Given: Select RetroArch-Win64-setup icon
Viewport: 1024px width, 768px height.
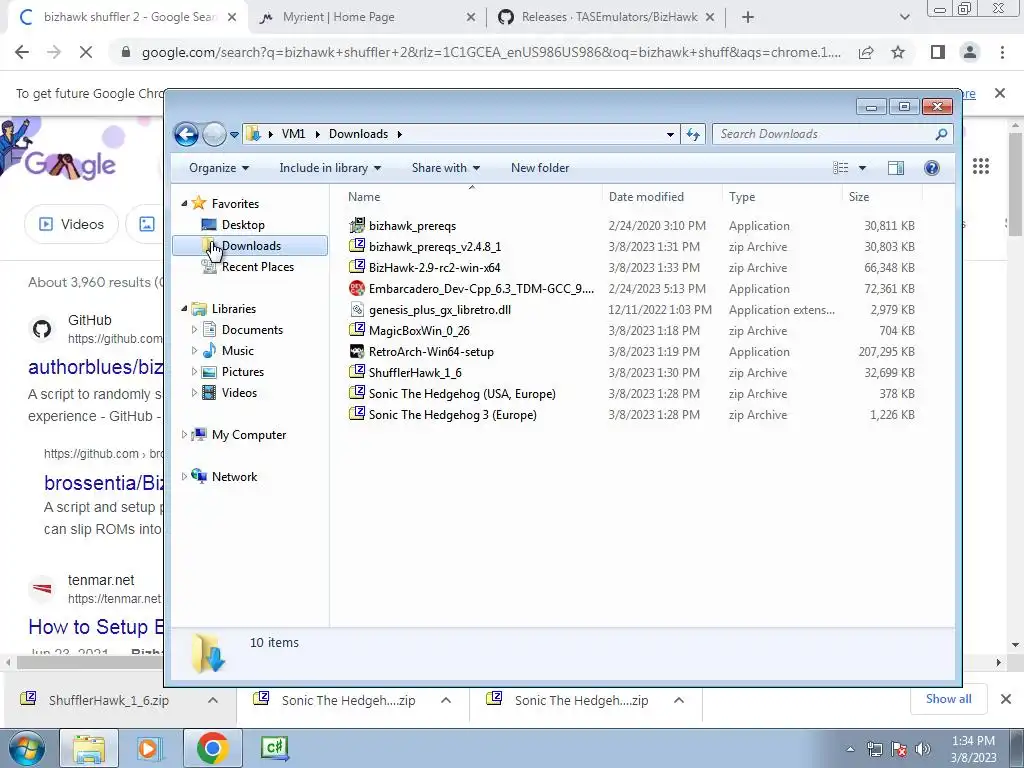Looking at the screenshot, I should (357, 351).
